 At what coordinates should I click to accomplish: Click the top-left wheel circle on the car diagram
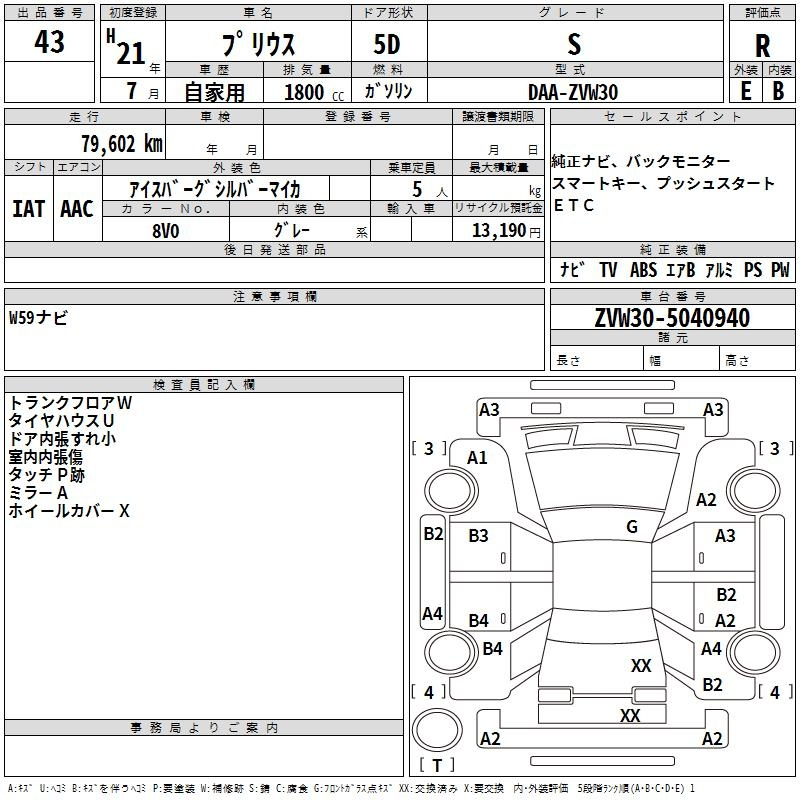pyautogui.click(x=446, y=490)
